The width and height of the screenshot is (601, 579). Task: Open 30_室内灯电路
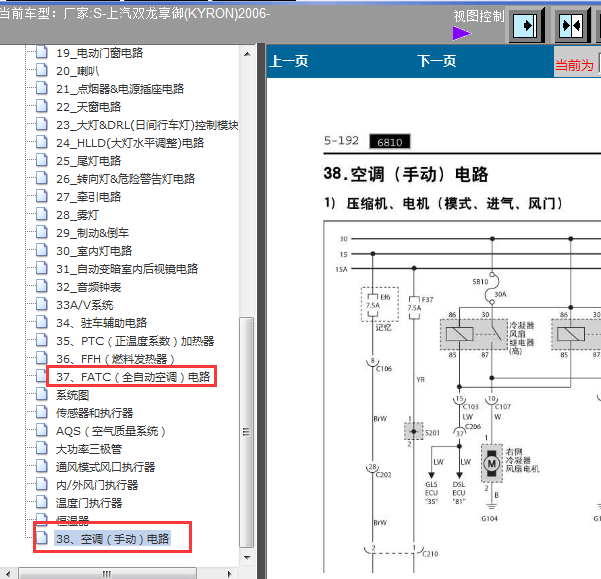[x=94, y=251]
